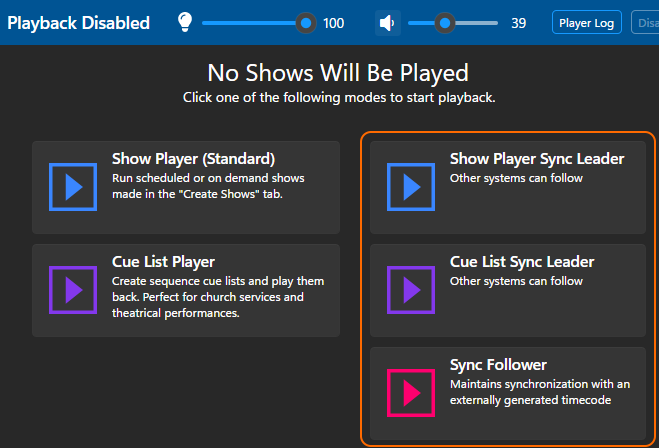Screen dimensions: 659x448
Task: Click the brightness value 100
Action: pyautogui.click(x=333, y=23)
